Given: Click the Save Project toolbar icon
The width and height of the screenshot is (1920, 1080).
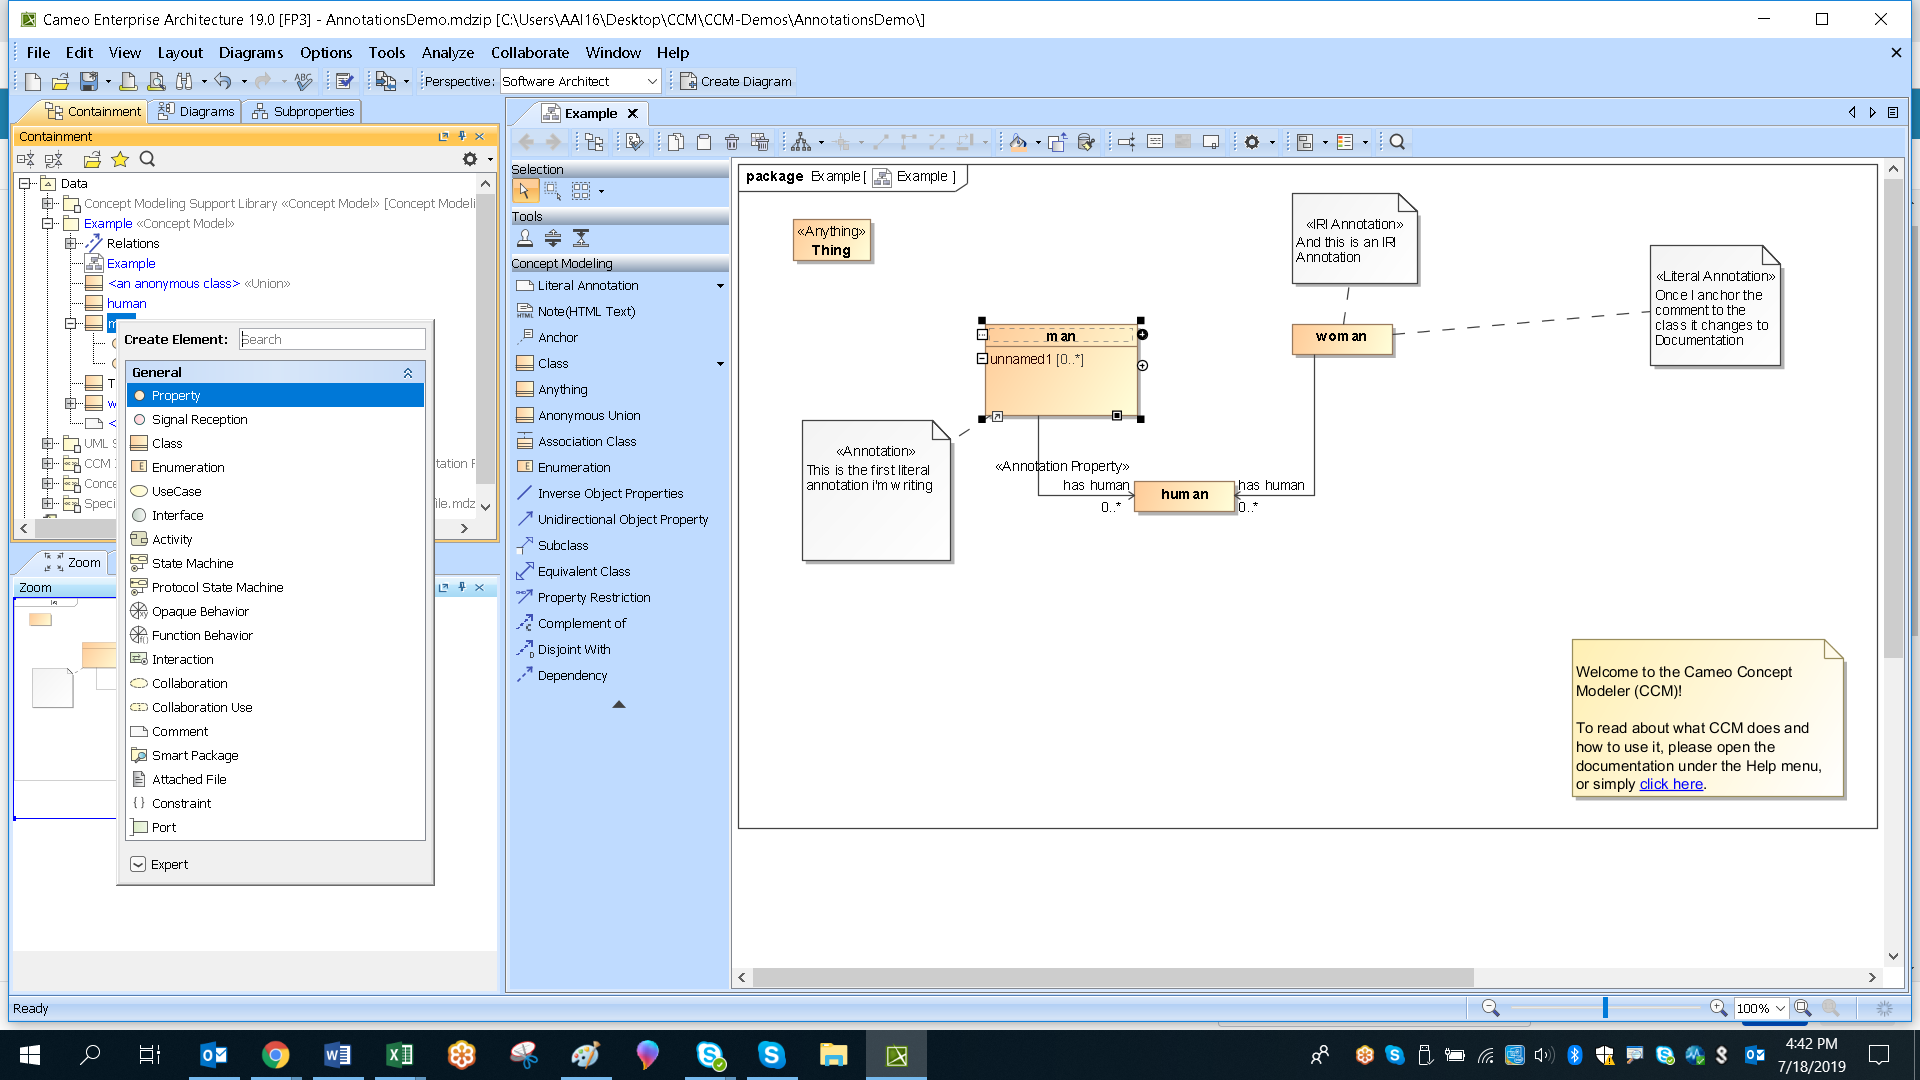Looking at the screenshot, I should [89, 82].
